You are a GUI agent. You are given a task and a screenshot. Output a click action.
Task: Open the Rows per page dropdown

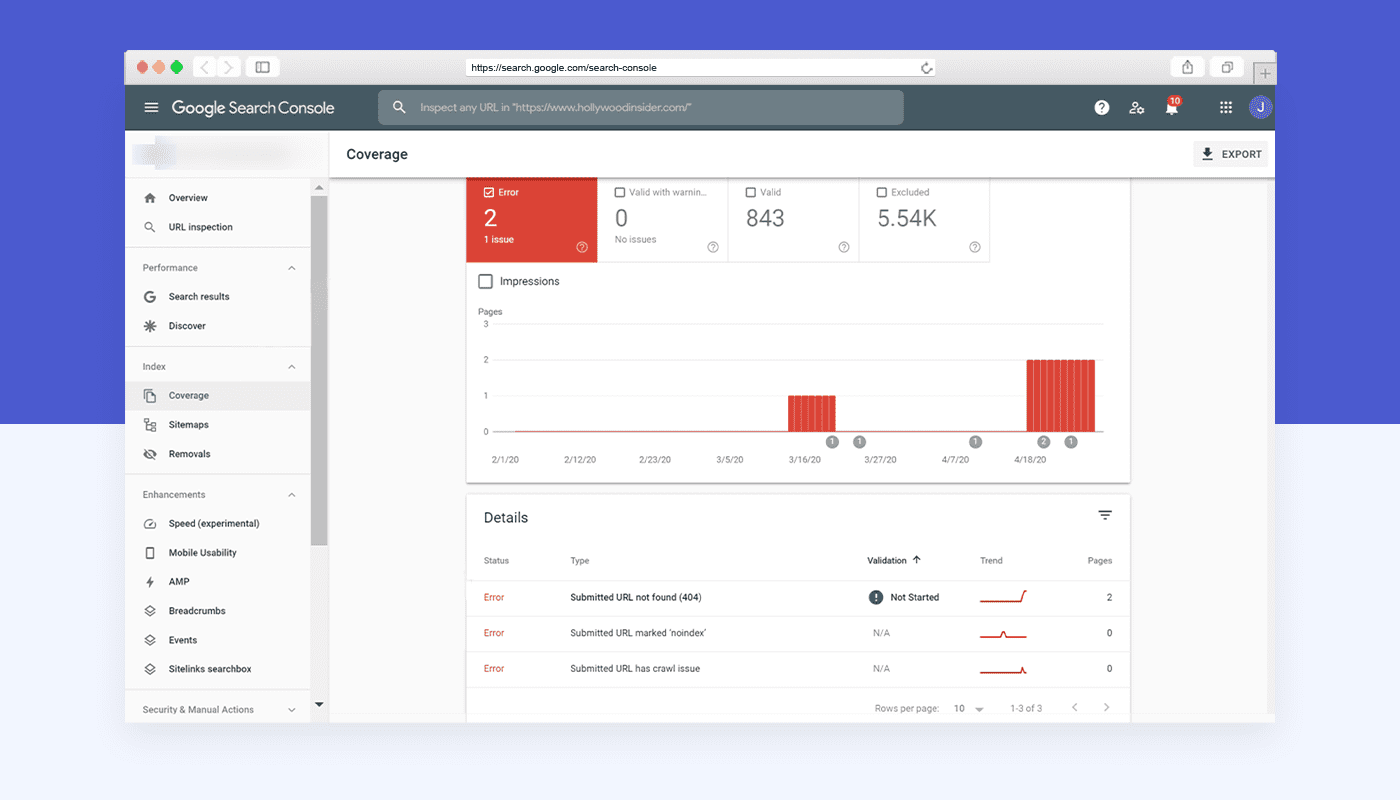(x=968, y=708)
